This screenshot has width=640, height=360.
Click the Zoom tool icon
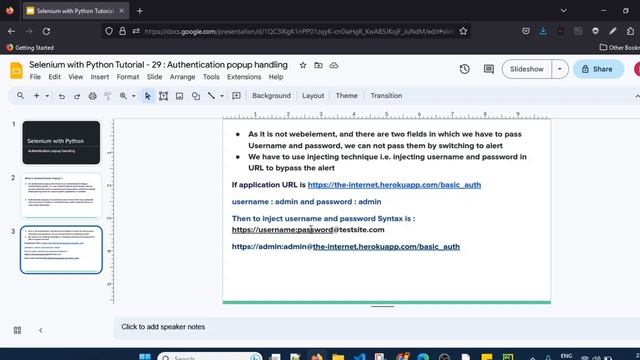123,96
